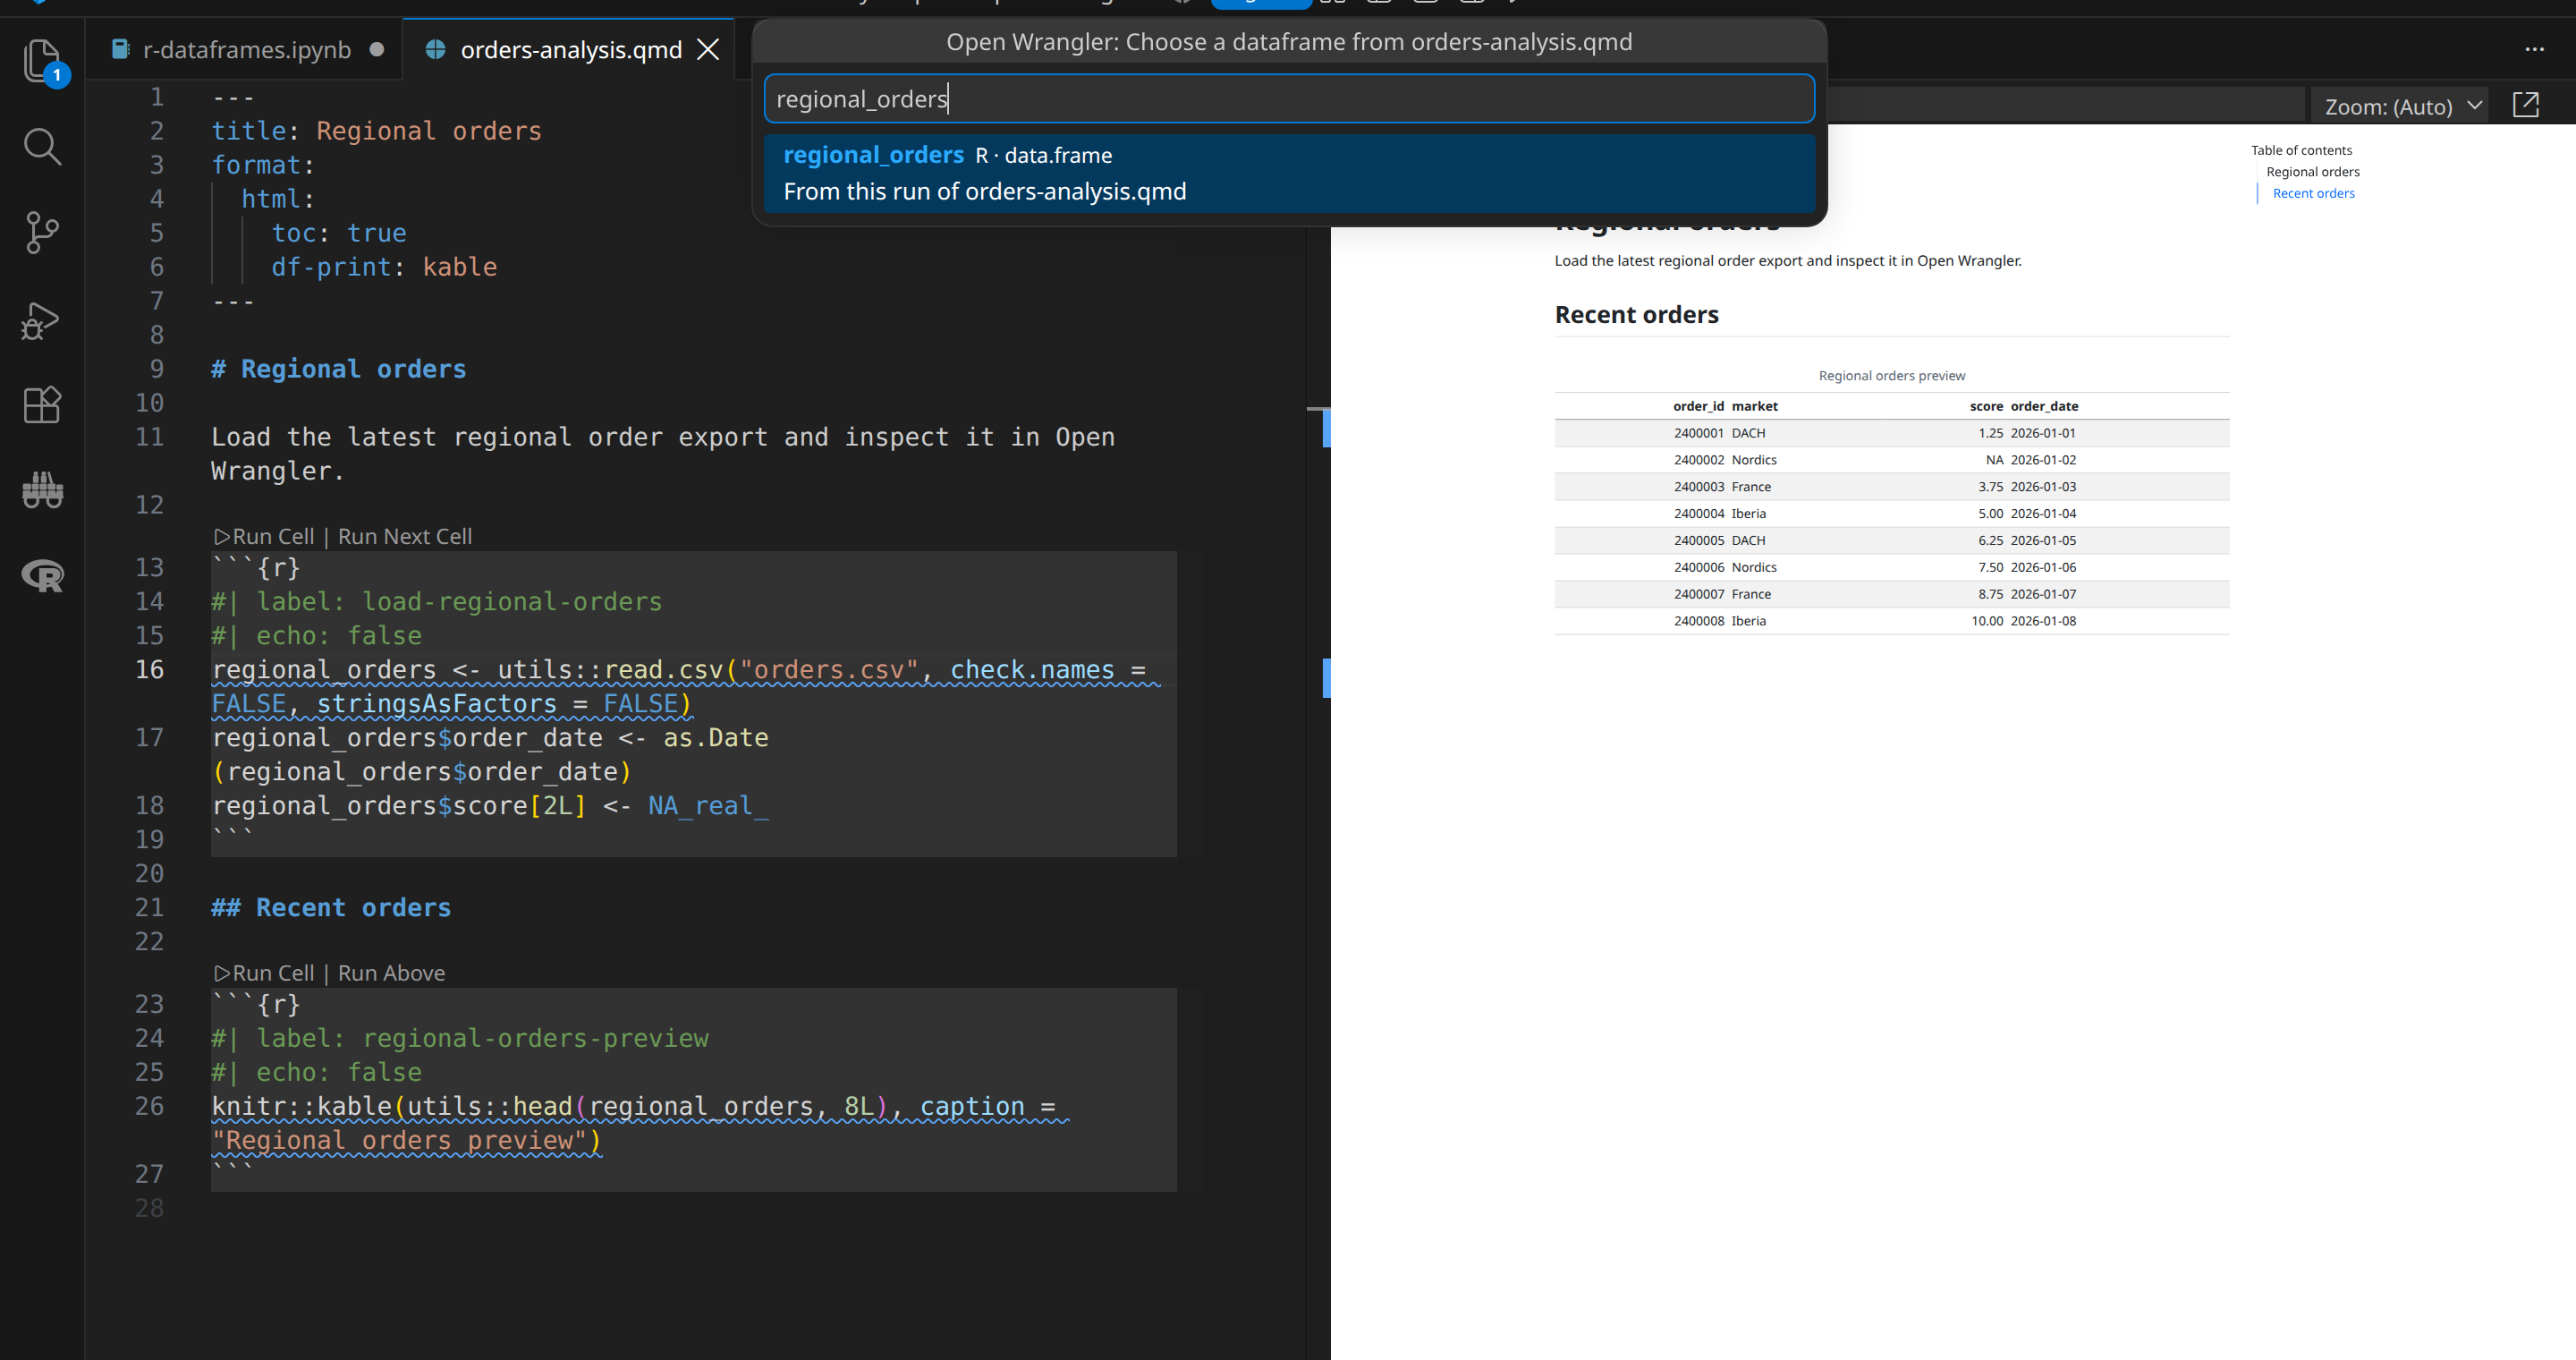Viewport: 2576px width, 1360px height.
Task: Open the editor More Actions ellipsis menu
Action: (x=2534, y=49)
